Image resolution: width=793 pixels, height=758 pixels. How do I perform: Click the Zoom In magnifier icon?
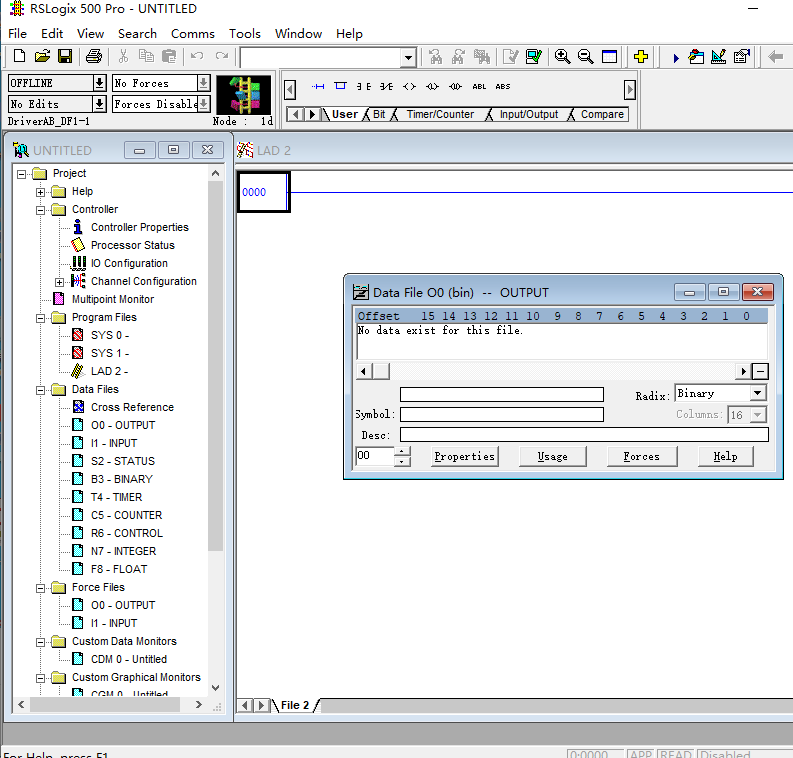click(x=563, y=57)
